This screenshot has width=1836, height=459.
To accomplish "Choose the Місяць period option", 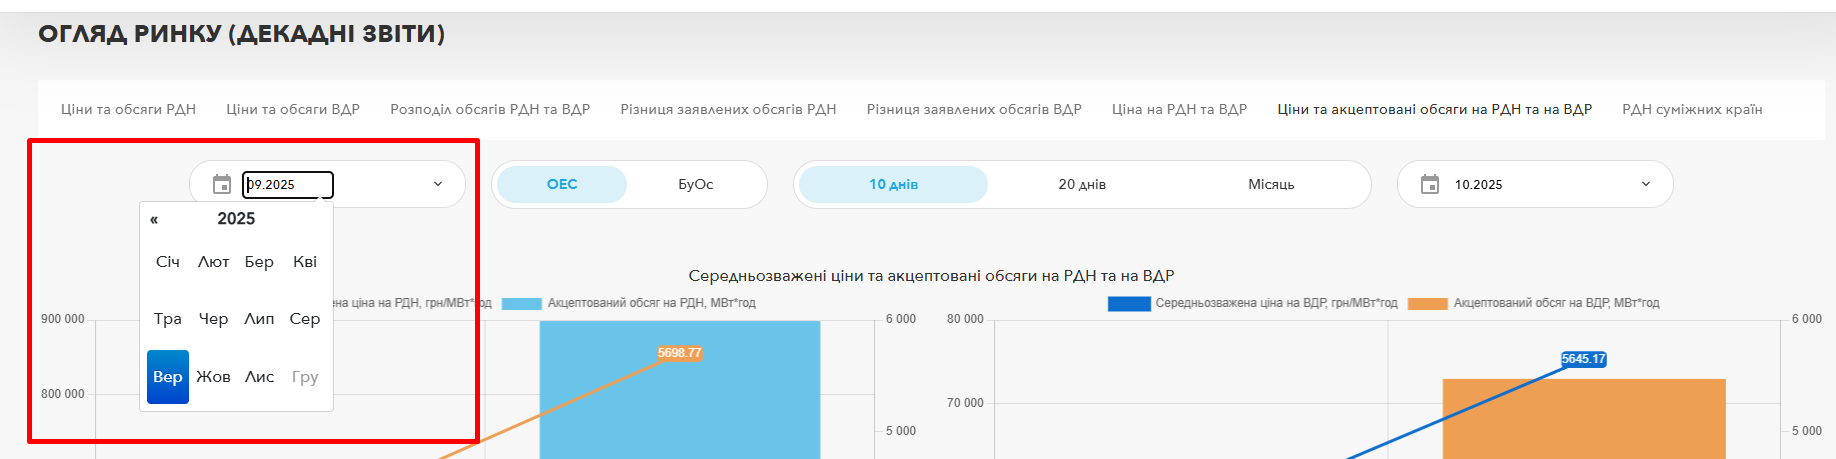I will (1271, 184).
